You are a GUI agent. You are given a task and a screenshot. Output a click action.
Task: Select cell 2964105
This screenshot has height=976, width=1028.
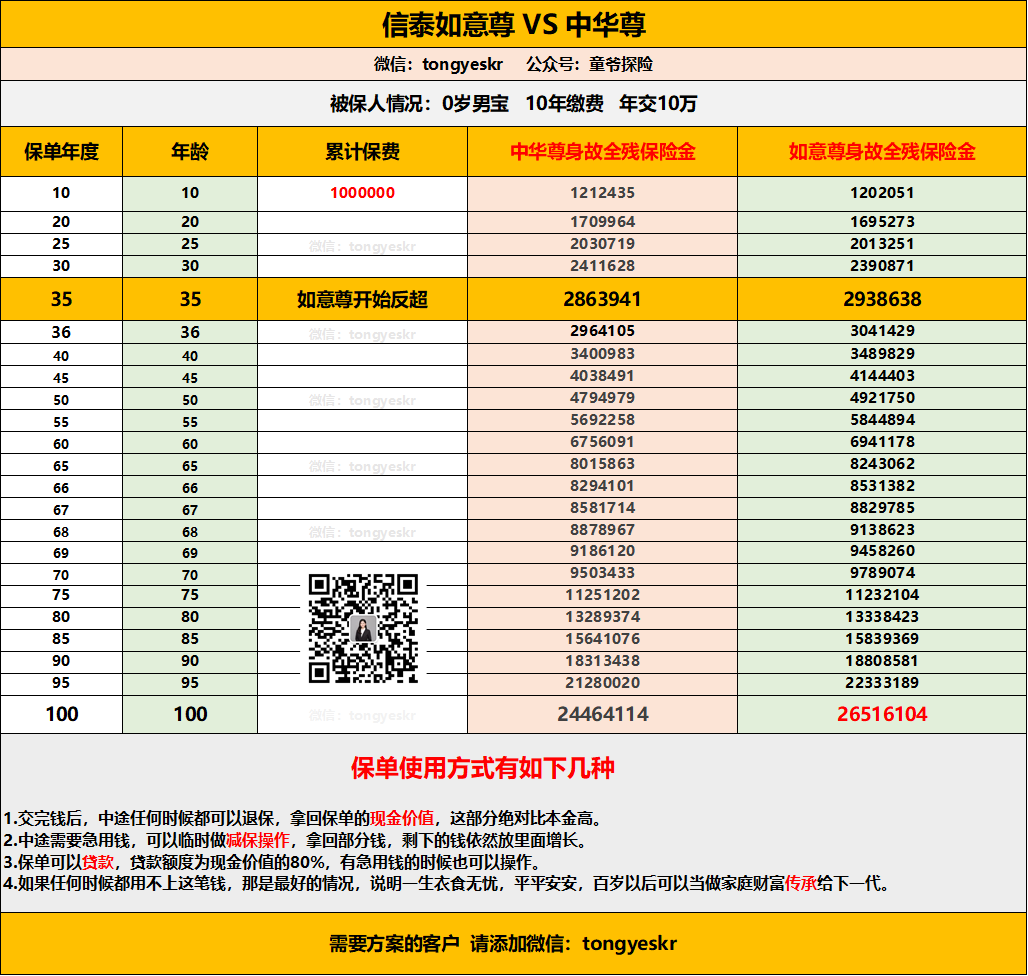(x=603, y=331)
